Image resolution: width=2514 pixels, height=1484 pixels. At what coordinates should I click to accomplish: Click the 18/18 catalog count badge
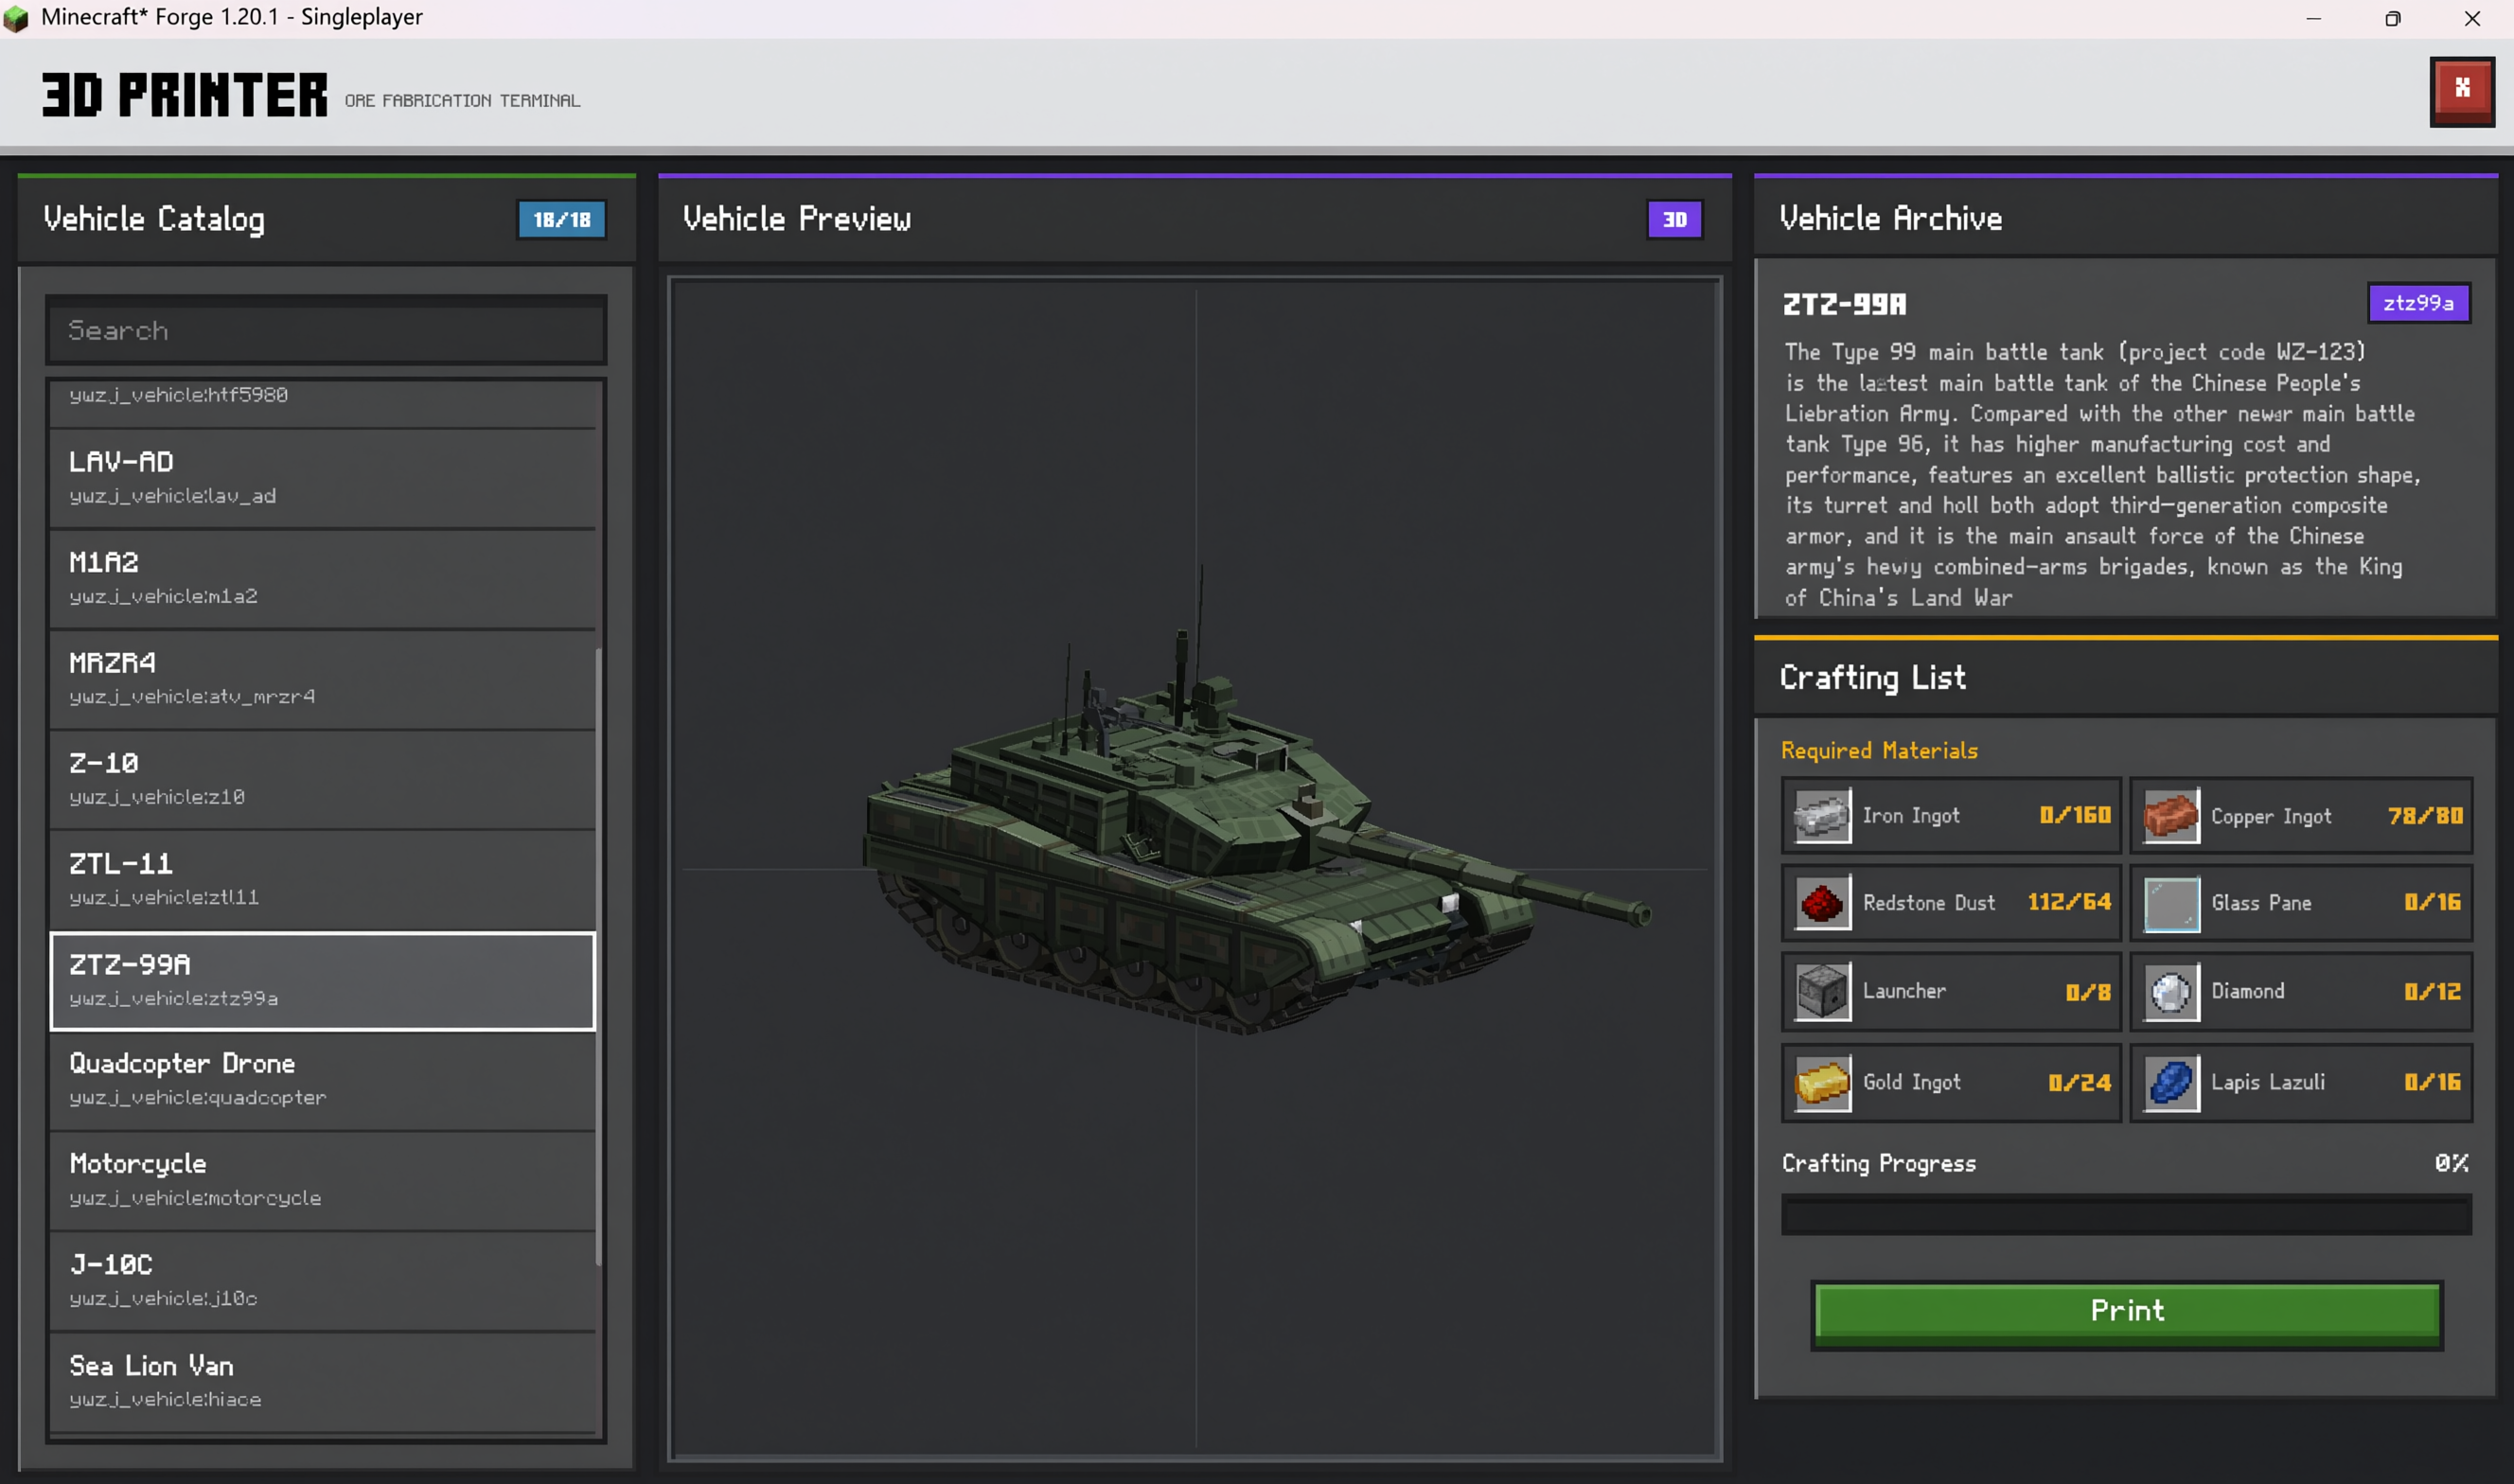(562, 219)
